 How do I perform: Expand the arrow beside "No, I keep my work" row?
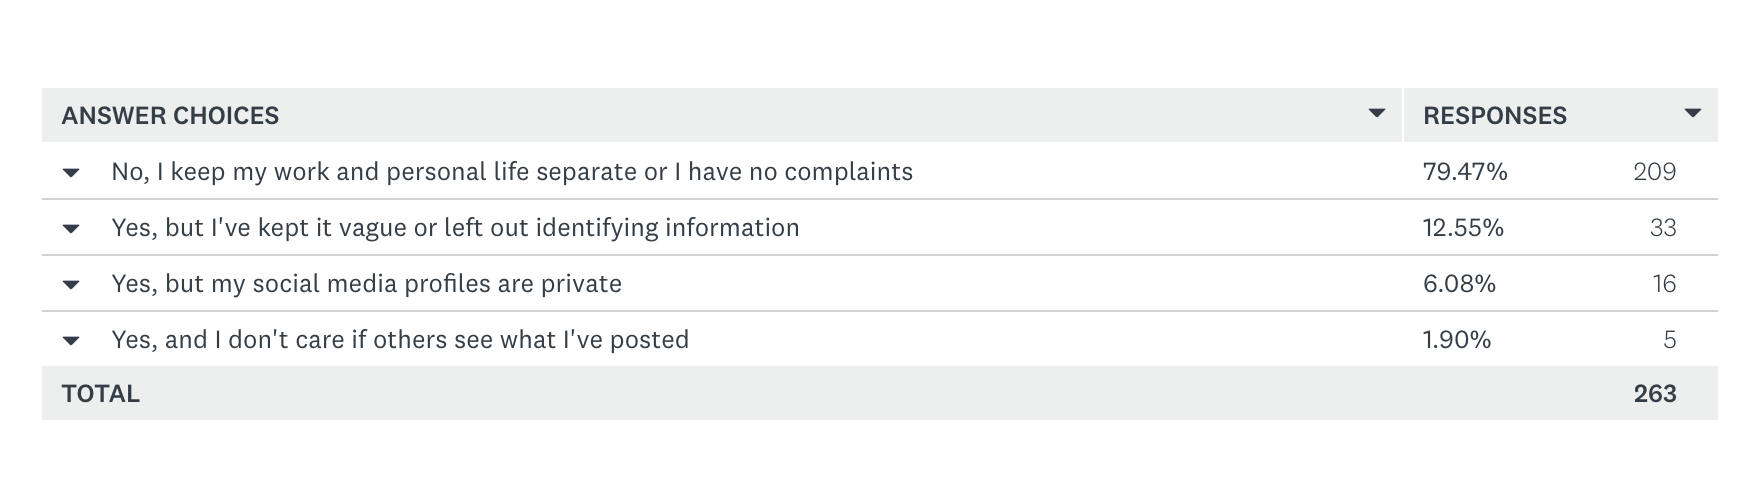pos(71,172)
